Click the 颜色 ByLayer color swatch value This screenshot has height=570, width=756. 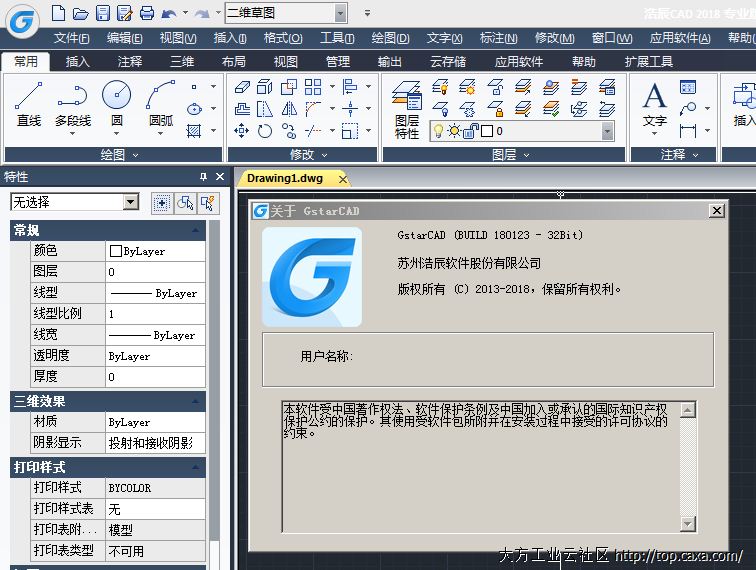click(x=155, y=251)
